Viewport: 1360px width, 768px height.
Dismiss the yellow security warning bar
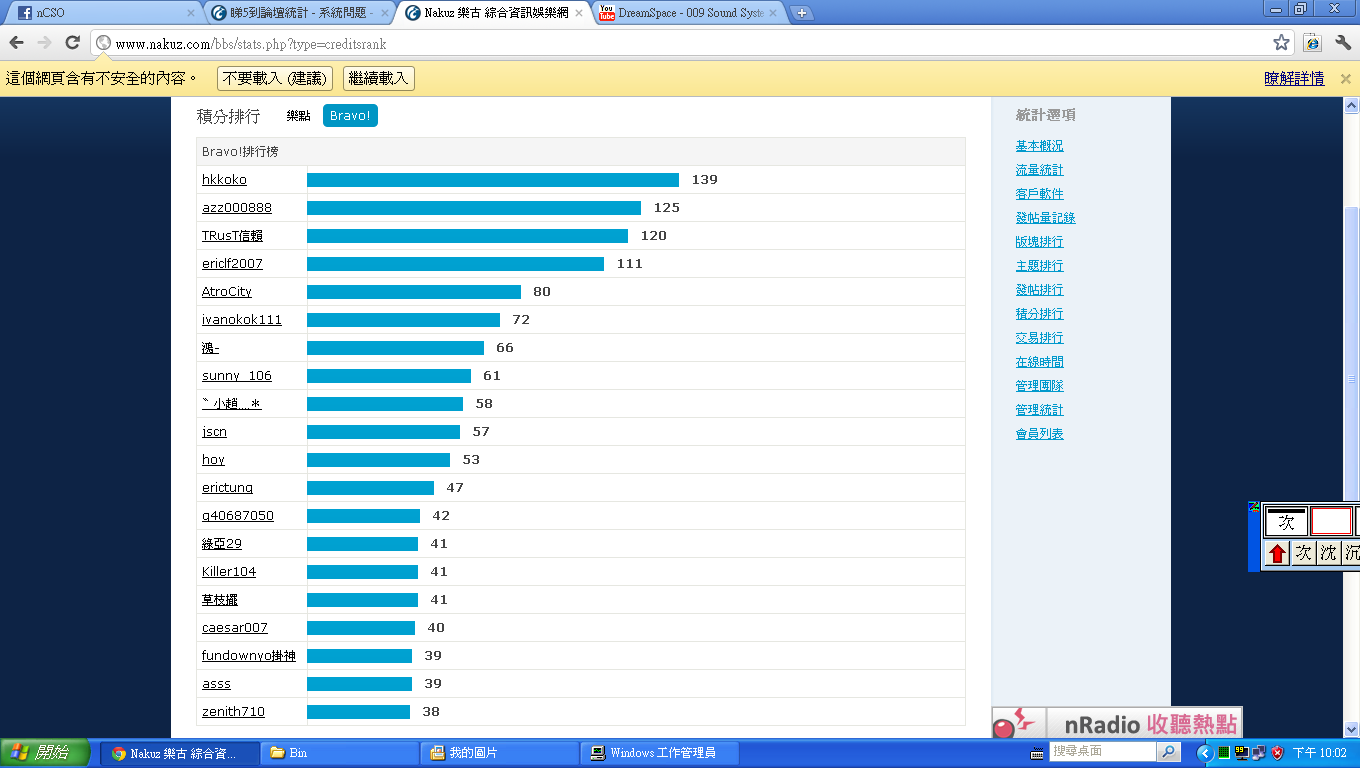click(x=1345, y=79)
